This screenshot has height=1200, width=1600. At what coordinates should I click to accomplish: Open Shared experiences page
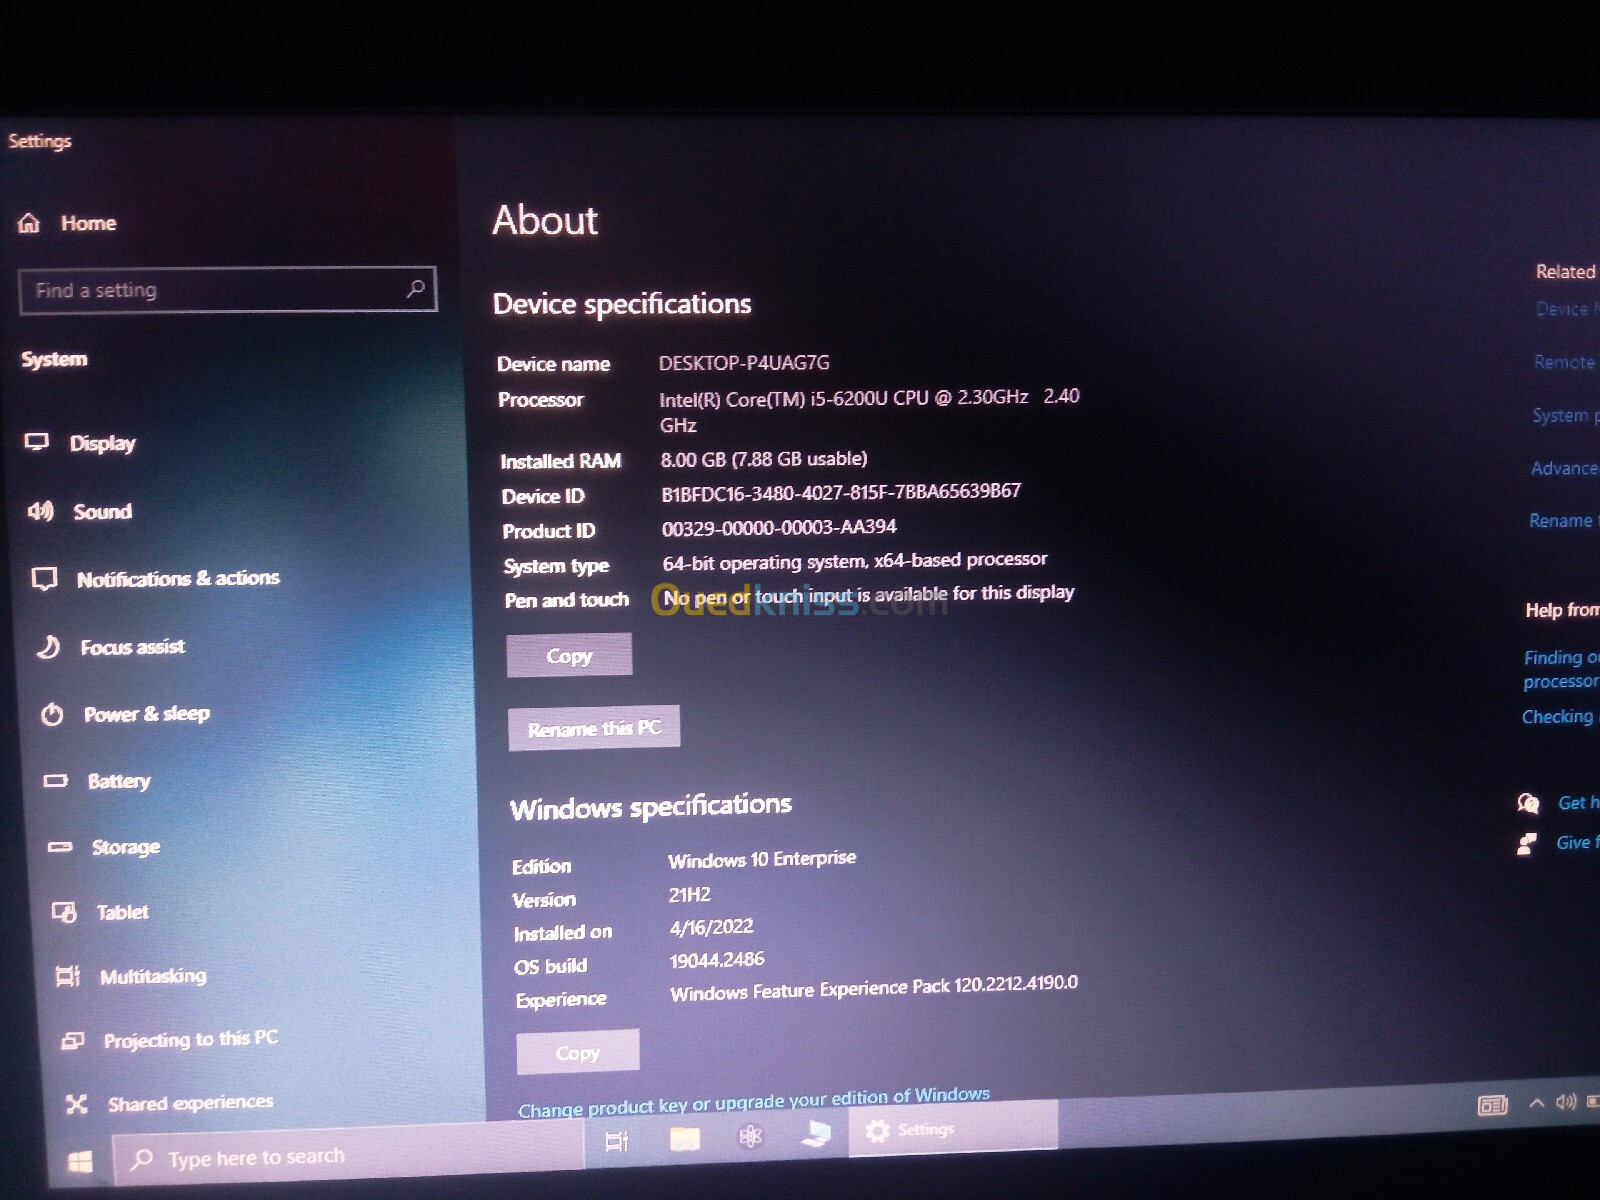pos(190,1103)
